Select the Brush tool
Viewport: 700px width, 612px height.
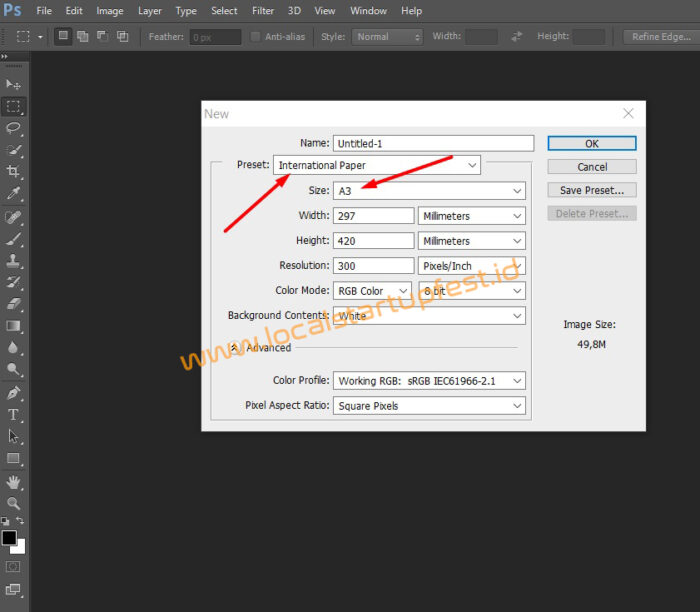(13, 239)
